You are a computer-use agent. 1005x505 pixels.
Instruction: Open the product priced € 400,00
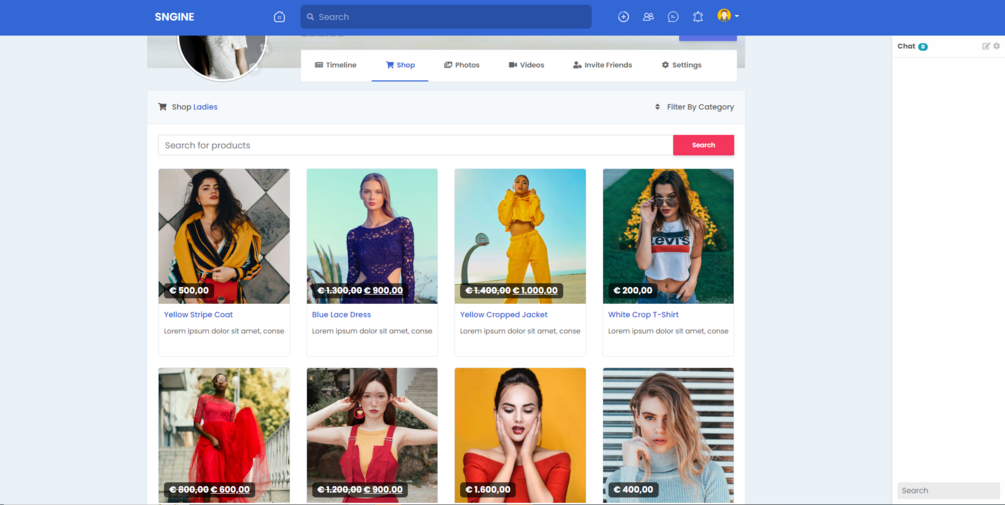tap(668, 435)
